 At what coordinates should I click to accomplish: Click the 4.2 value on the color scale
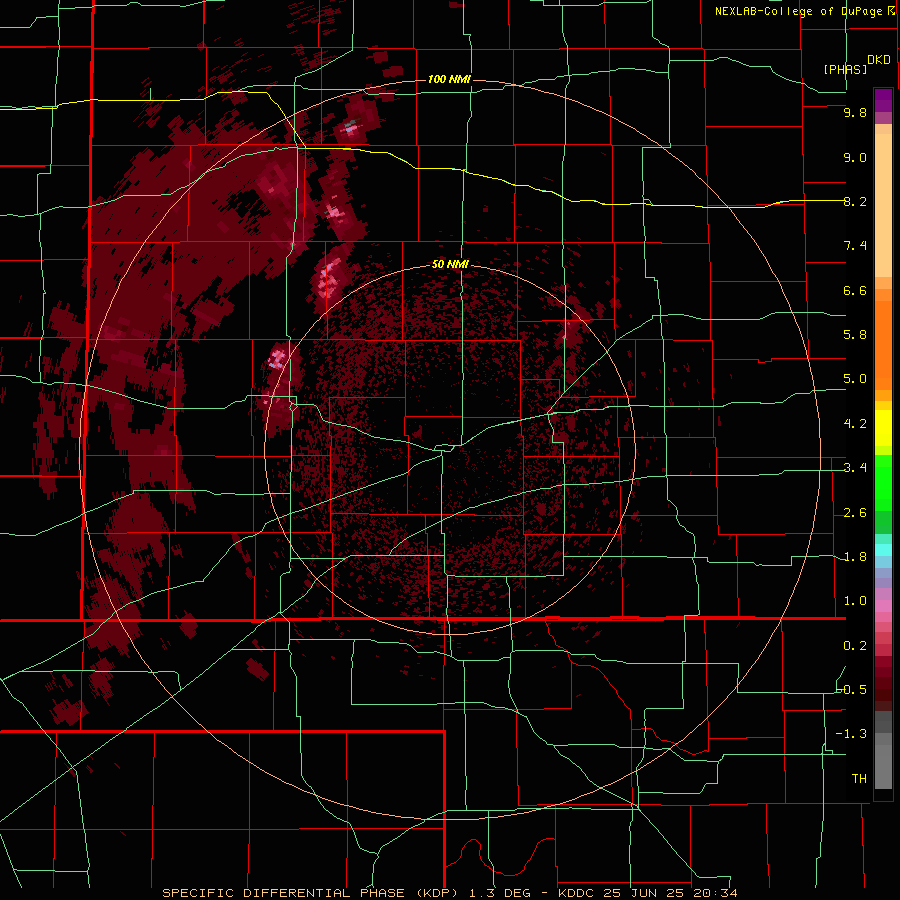[855, 424]
